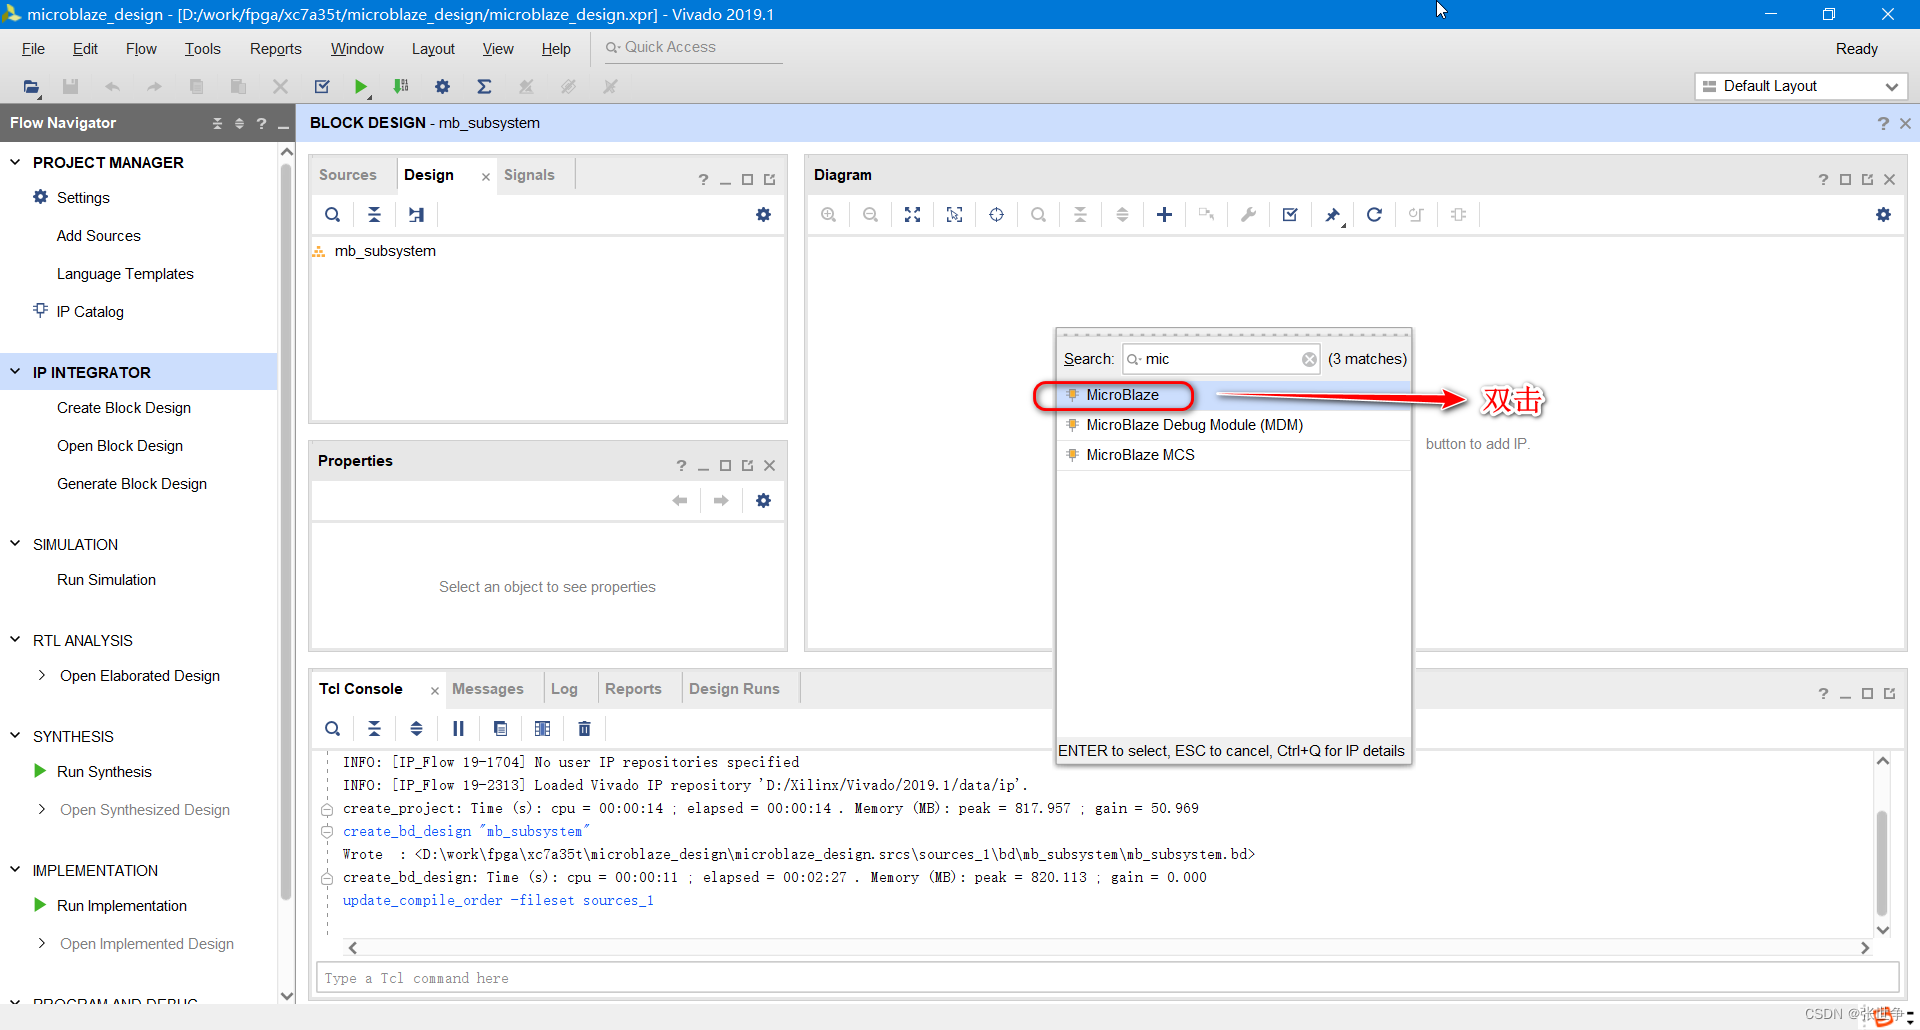The height and width of the screenshot is (1030, 1920).
Task: Collapse the IP INTEGRATOR section
Action: (15, 372)
